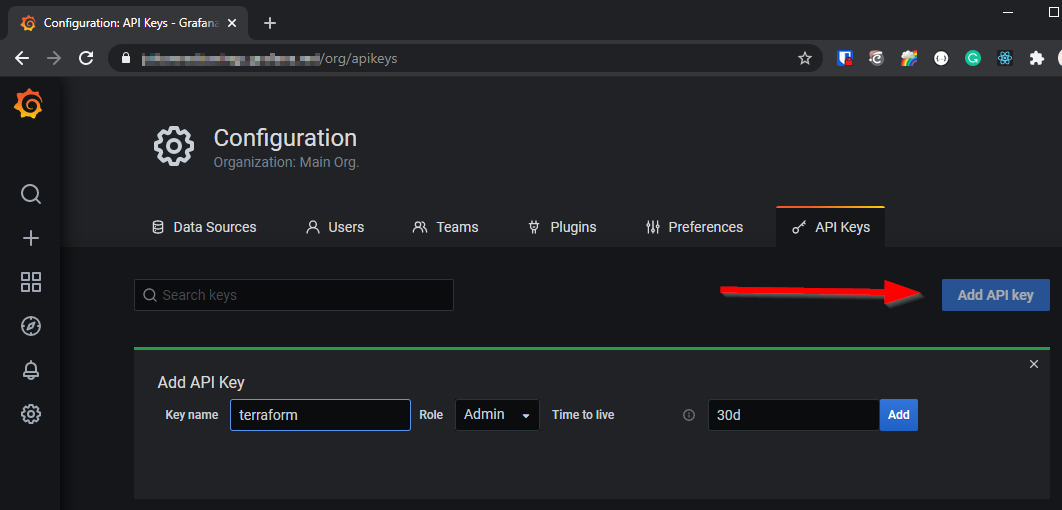Open the Grafana home logo
This screenshot has height=510, width=1062.
coord(28,105)
